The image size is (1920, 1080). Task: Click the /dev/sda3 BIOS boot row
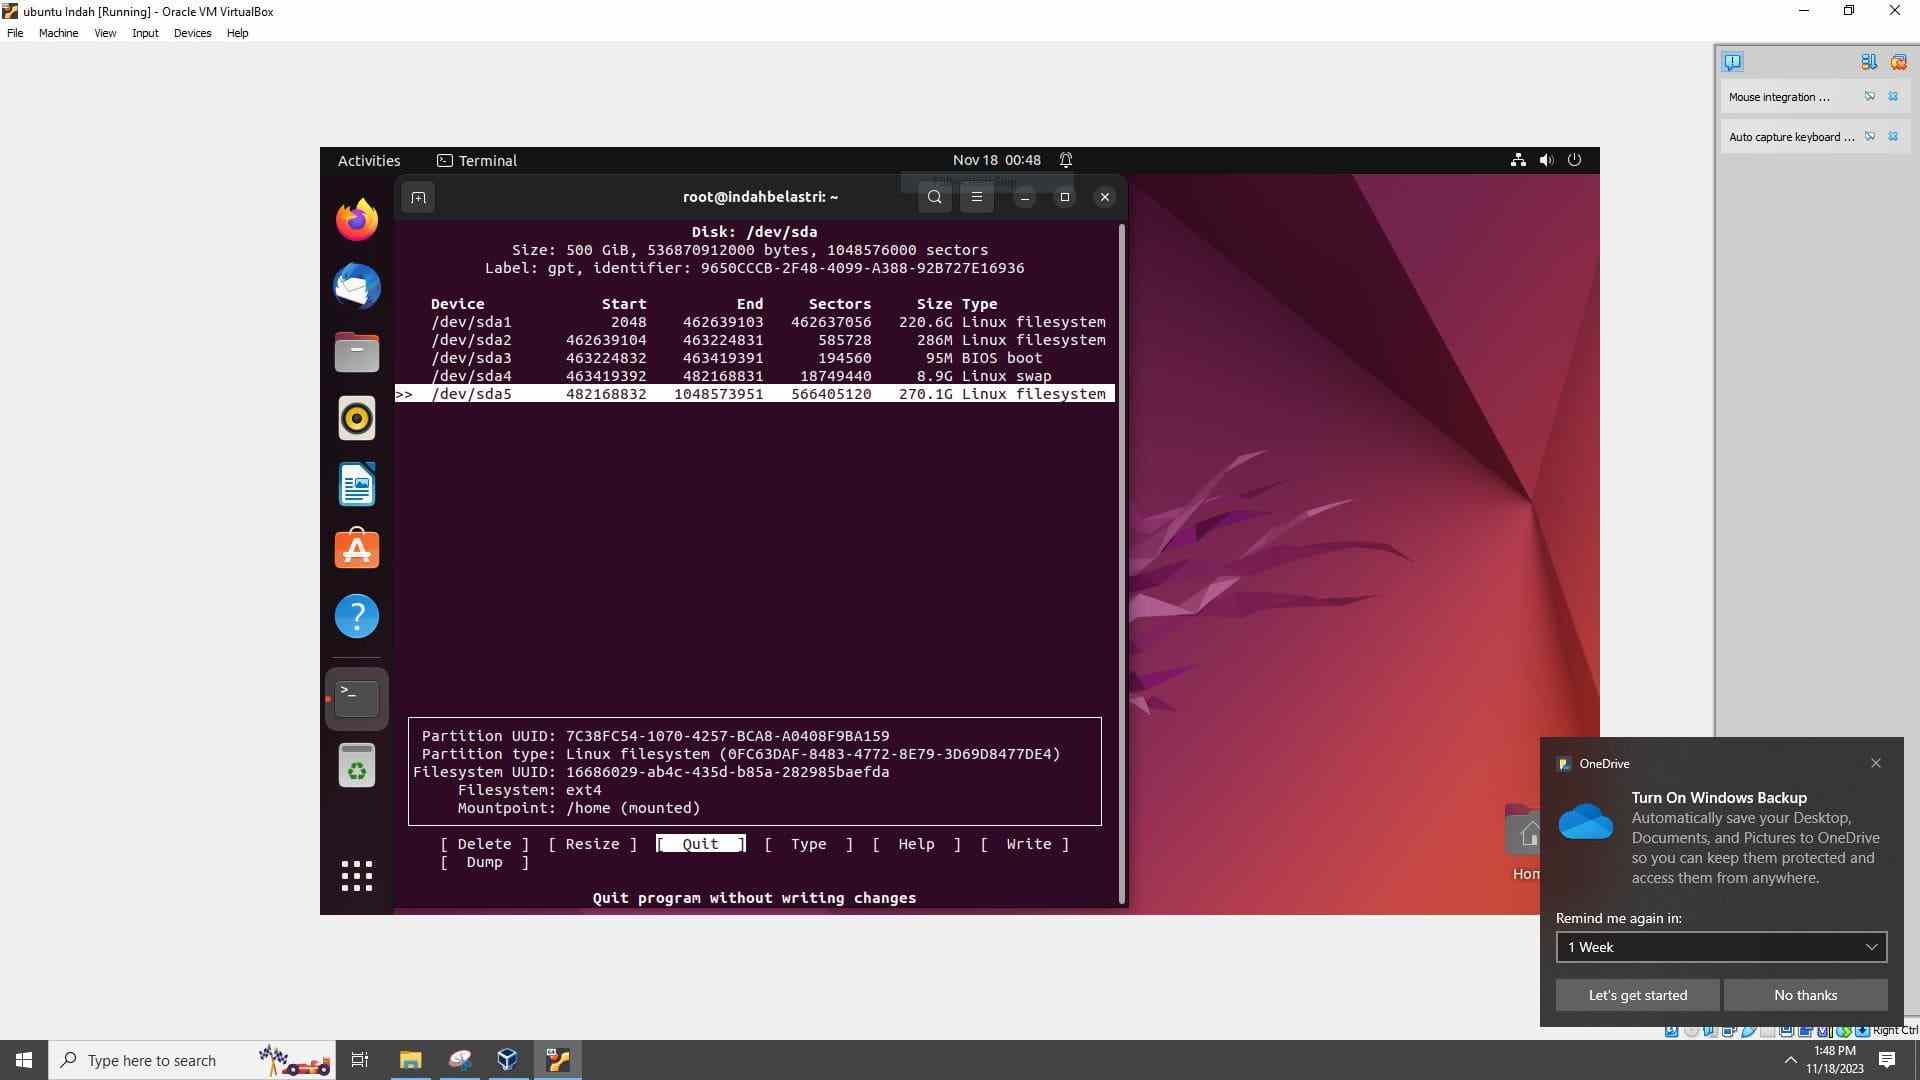point(755,358)
